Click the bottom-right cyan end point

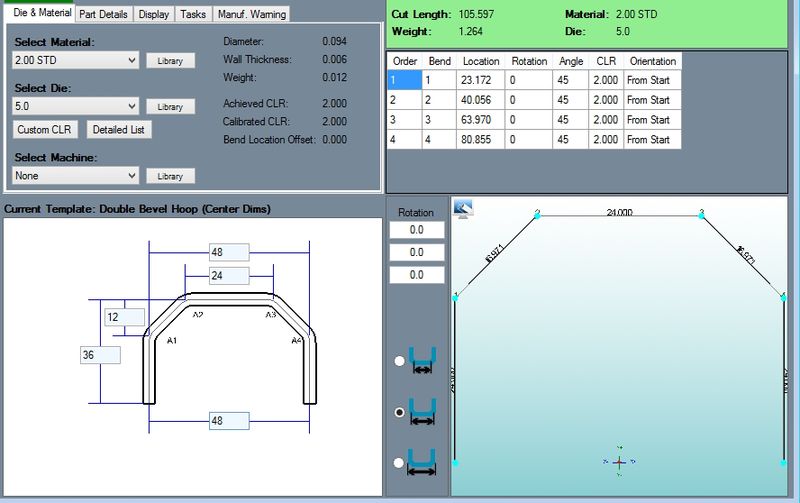pyautogui.click(x=784, y=464)
